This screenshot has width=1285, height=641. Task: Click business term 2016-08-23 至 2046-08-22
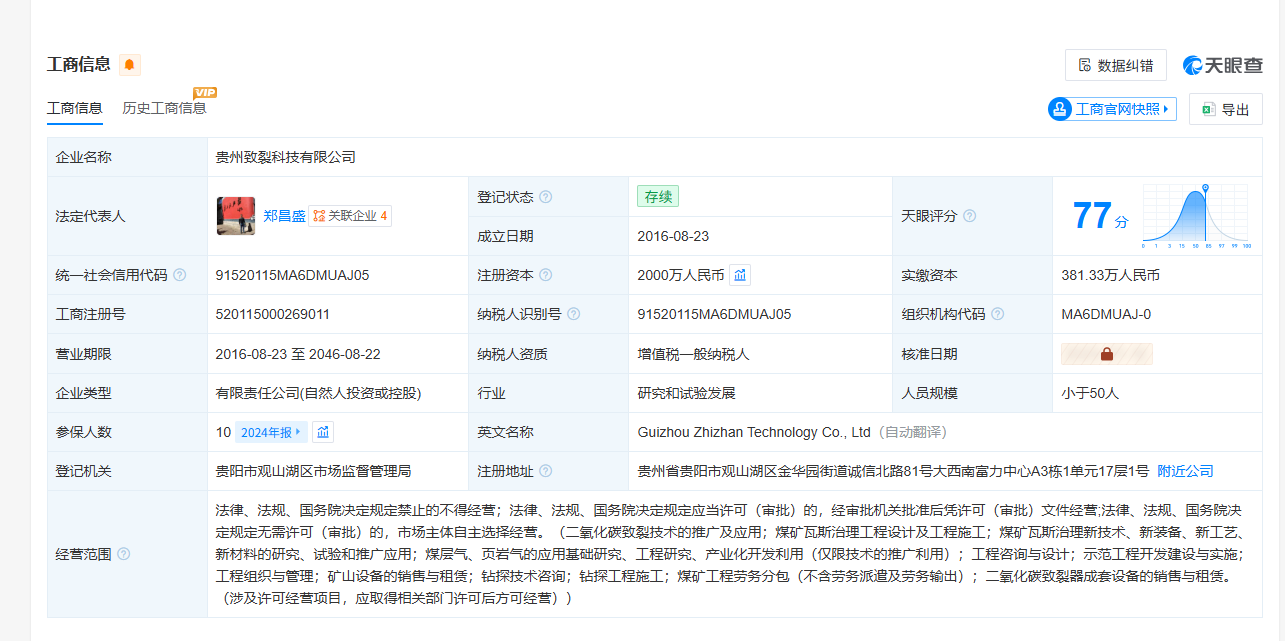[x=298, y=354]
